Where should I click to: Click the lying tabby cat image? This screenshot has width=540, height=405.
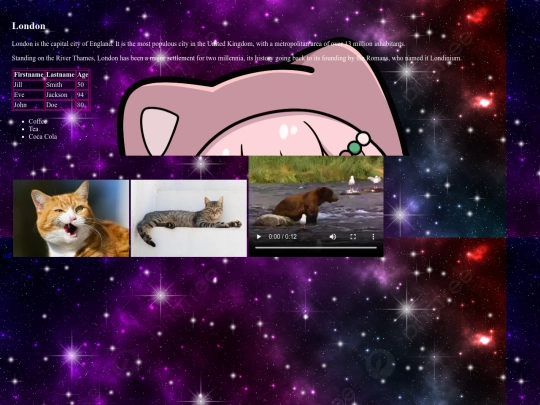[189, 218]
